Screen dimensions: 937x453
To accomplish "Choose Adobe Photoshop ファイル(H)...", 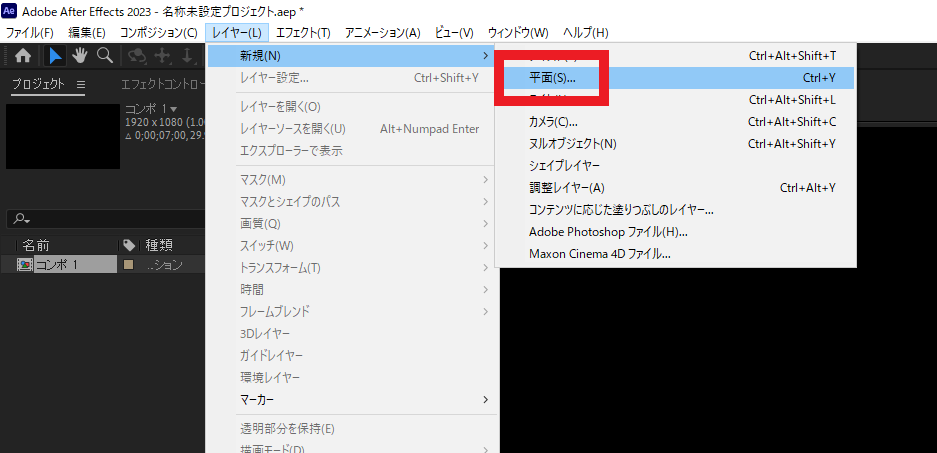I will 675,232.
